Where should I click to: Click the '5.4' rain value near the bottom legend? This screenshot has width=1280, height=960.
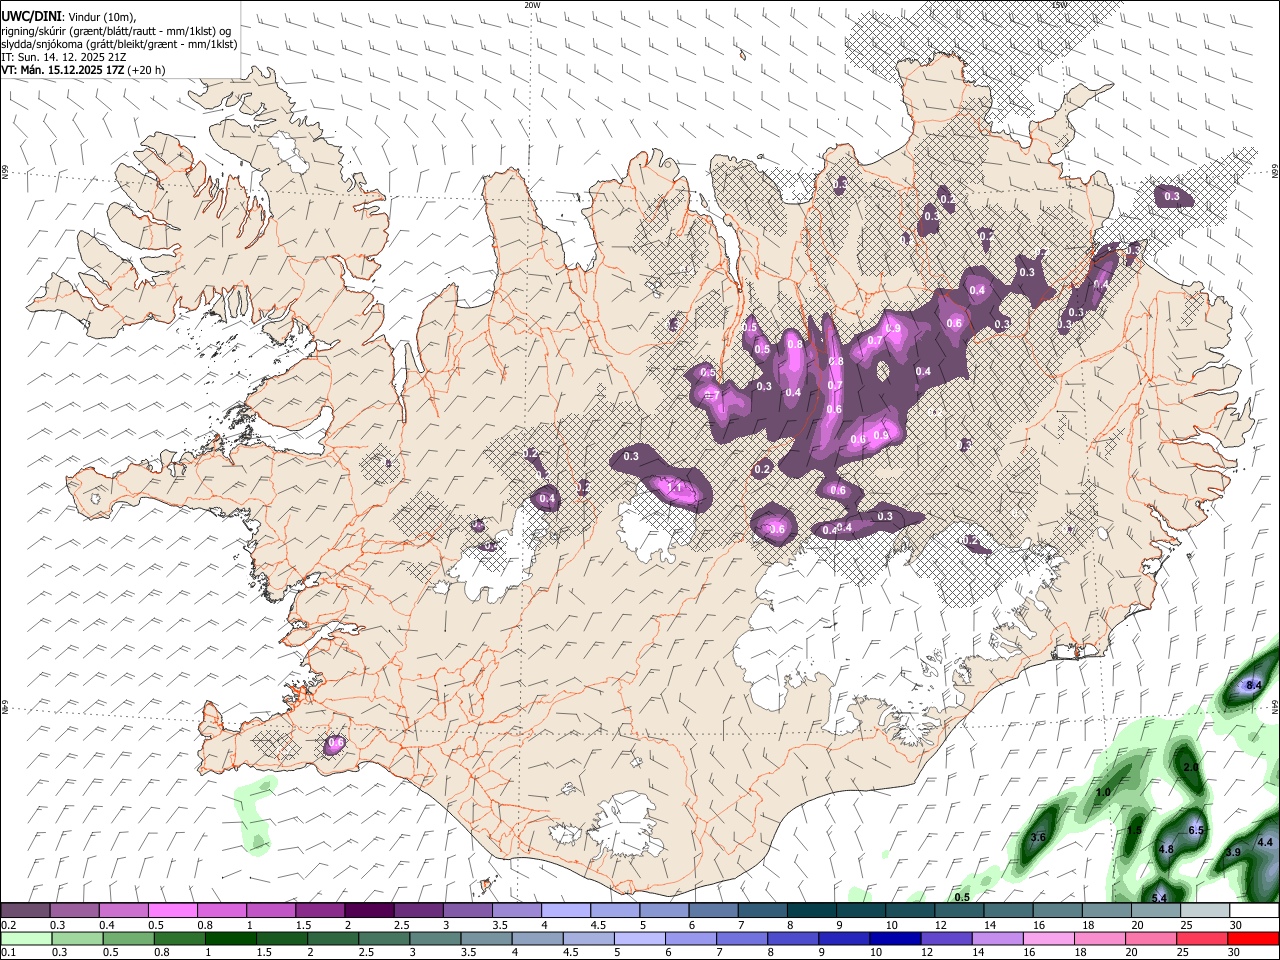(x=1160, y=899)
